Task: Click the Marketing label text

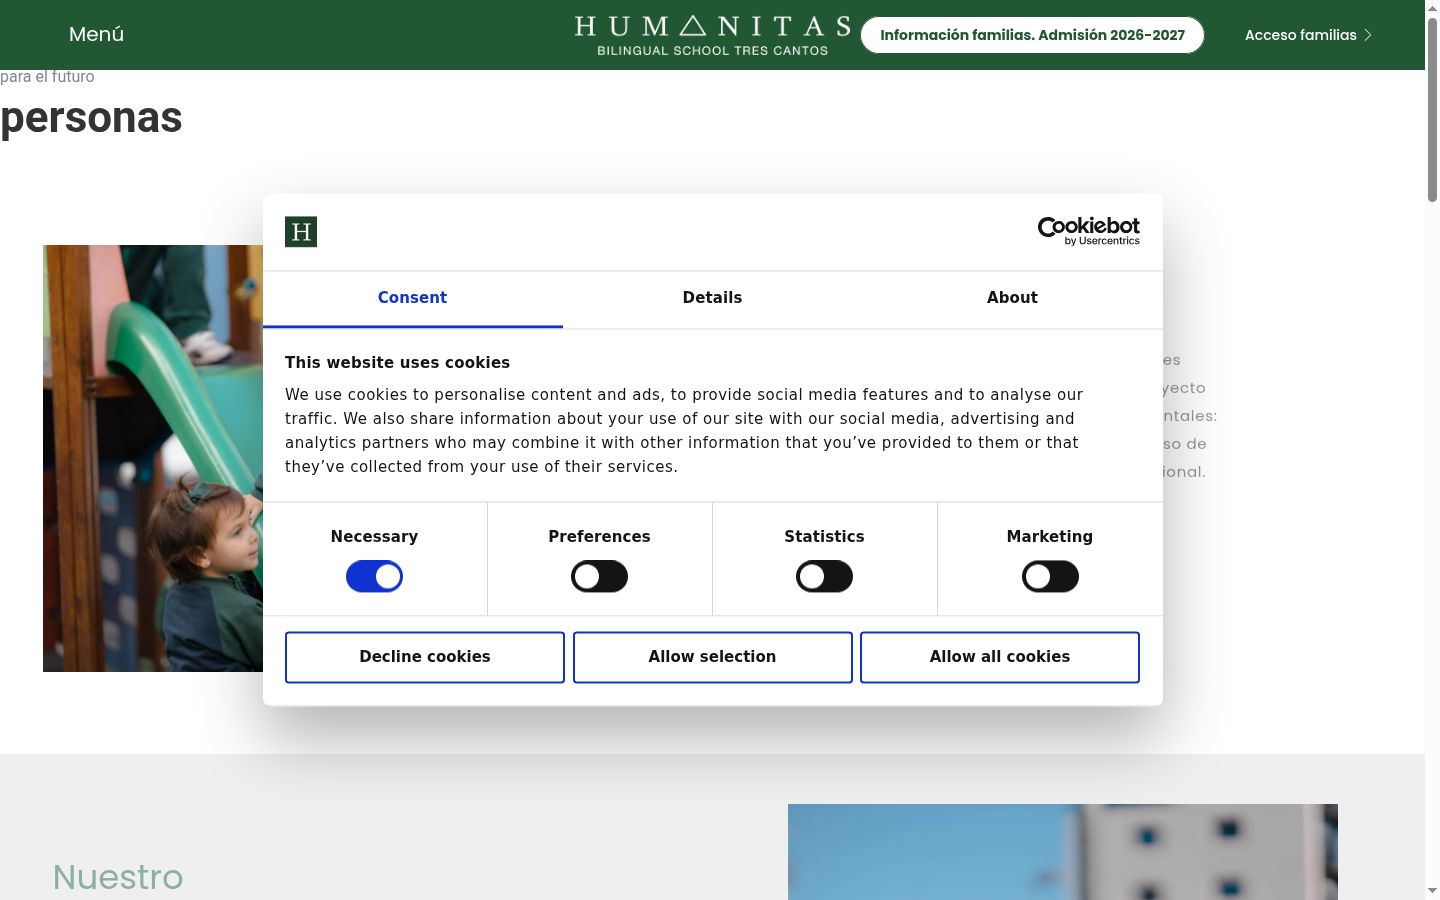Action: point(1050,537)
